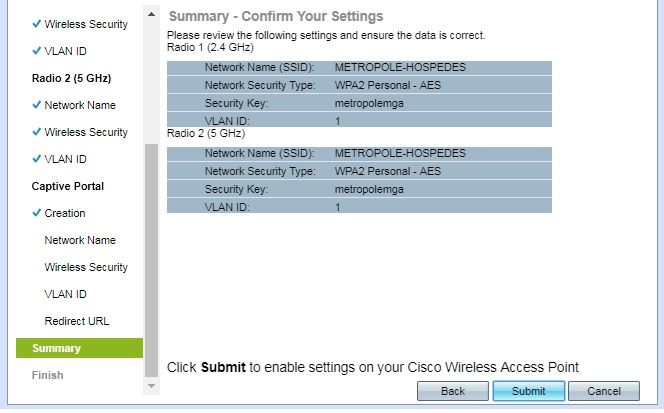Click the Back button
This screenshot has width=664, height=413.
tap(453, 391)
